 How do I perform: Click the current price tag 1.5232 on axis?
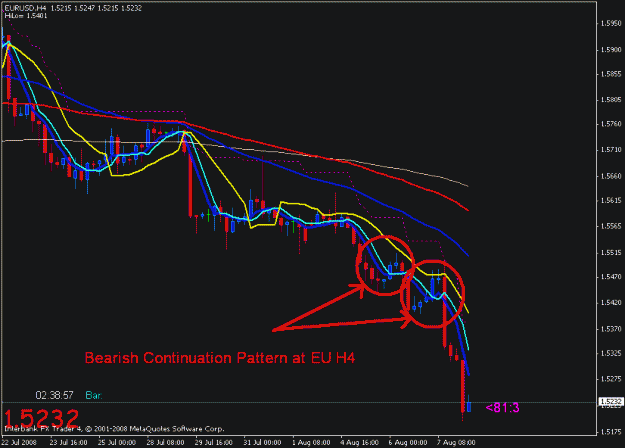click(x=611, y=402)
